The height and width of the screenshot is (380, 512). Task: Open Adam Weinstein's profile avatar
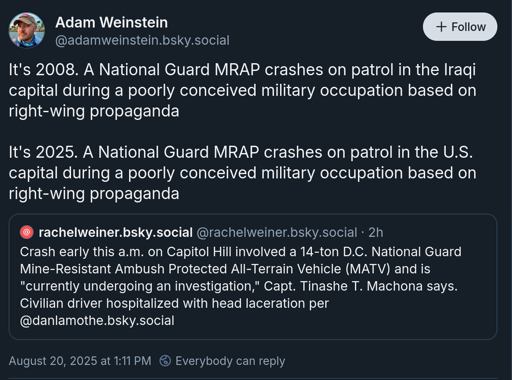click(x=26, y=30)
